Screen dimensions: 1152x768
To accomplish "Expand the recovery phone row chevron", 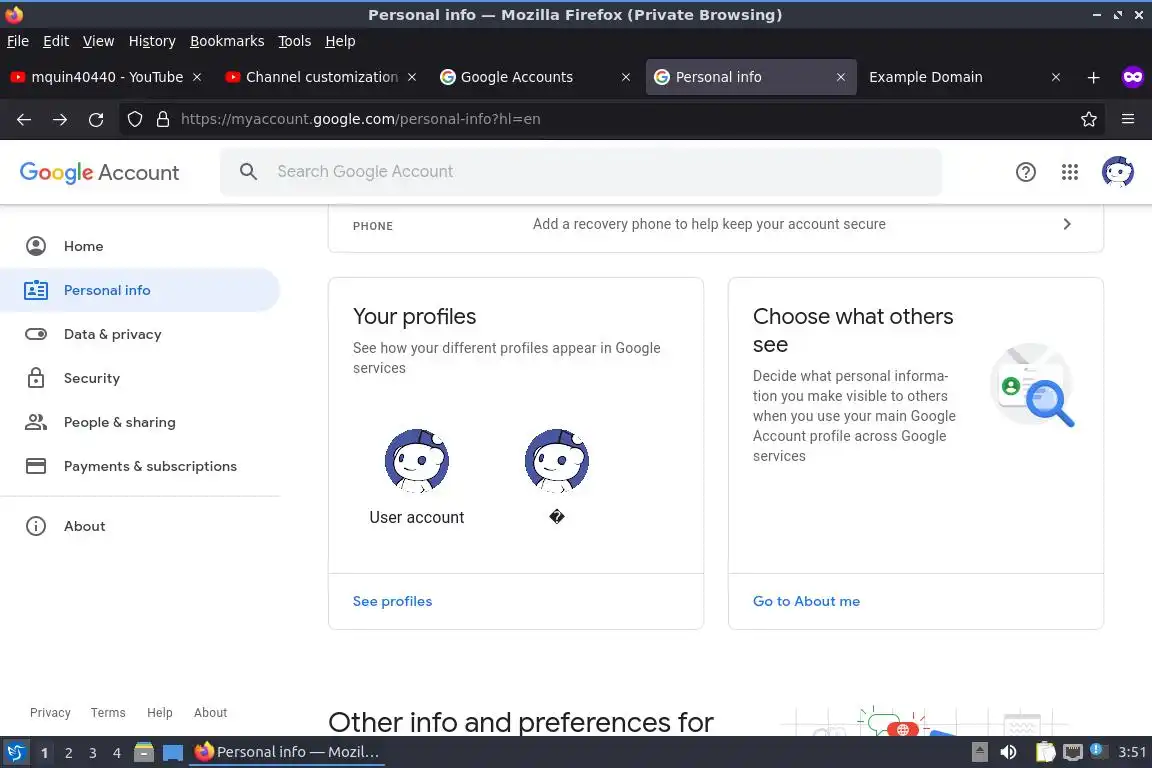I will 1067,224.
